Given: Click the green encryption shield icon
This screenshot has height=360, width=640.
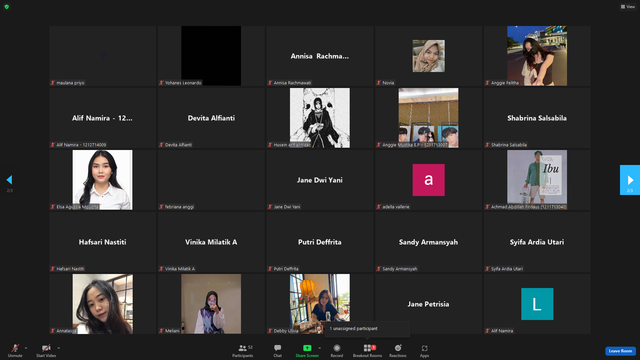Looking at the screenshot, I should (x=7, y=7).
